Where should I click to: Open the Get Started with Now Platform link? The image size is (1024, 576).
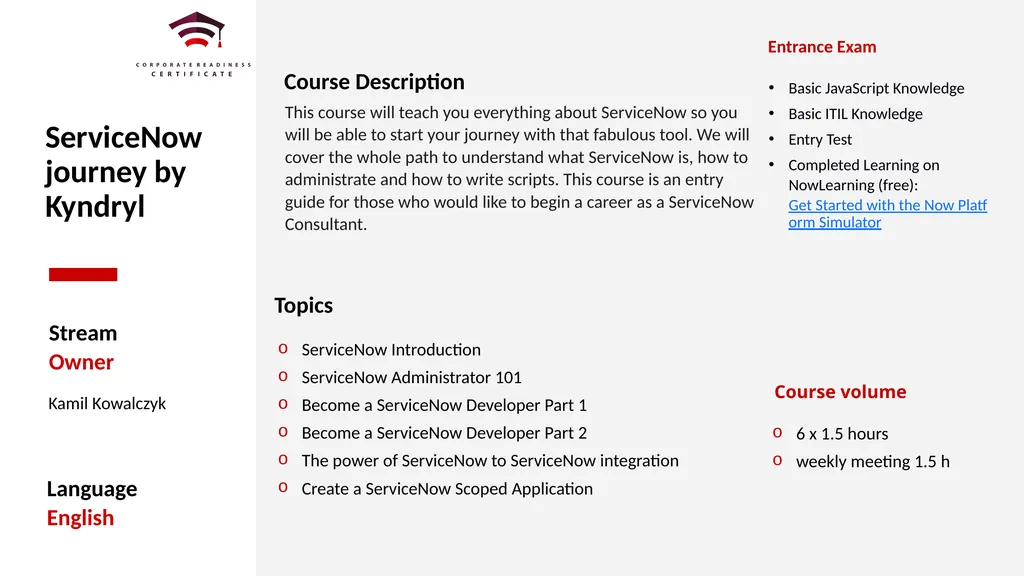coord(888,214)
